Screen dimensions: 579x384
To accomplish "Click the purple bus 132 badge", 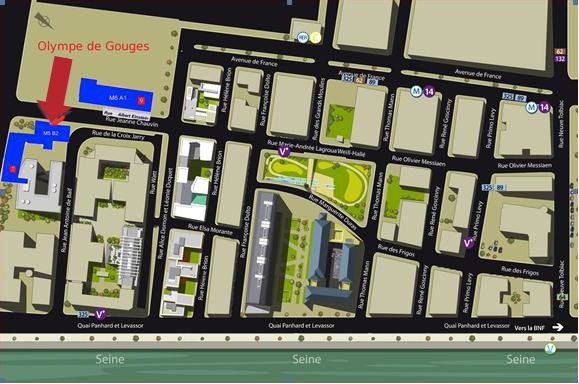I will click(x=560, y=59).
